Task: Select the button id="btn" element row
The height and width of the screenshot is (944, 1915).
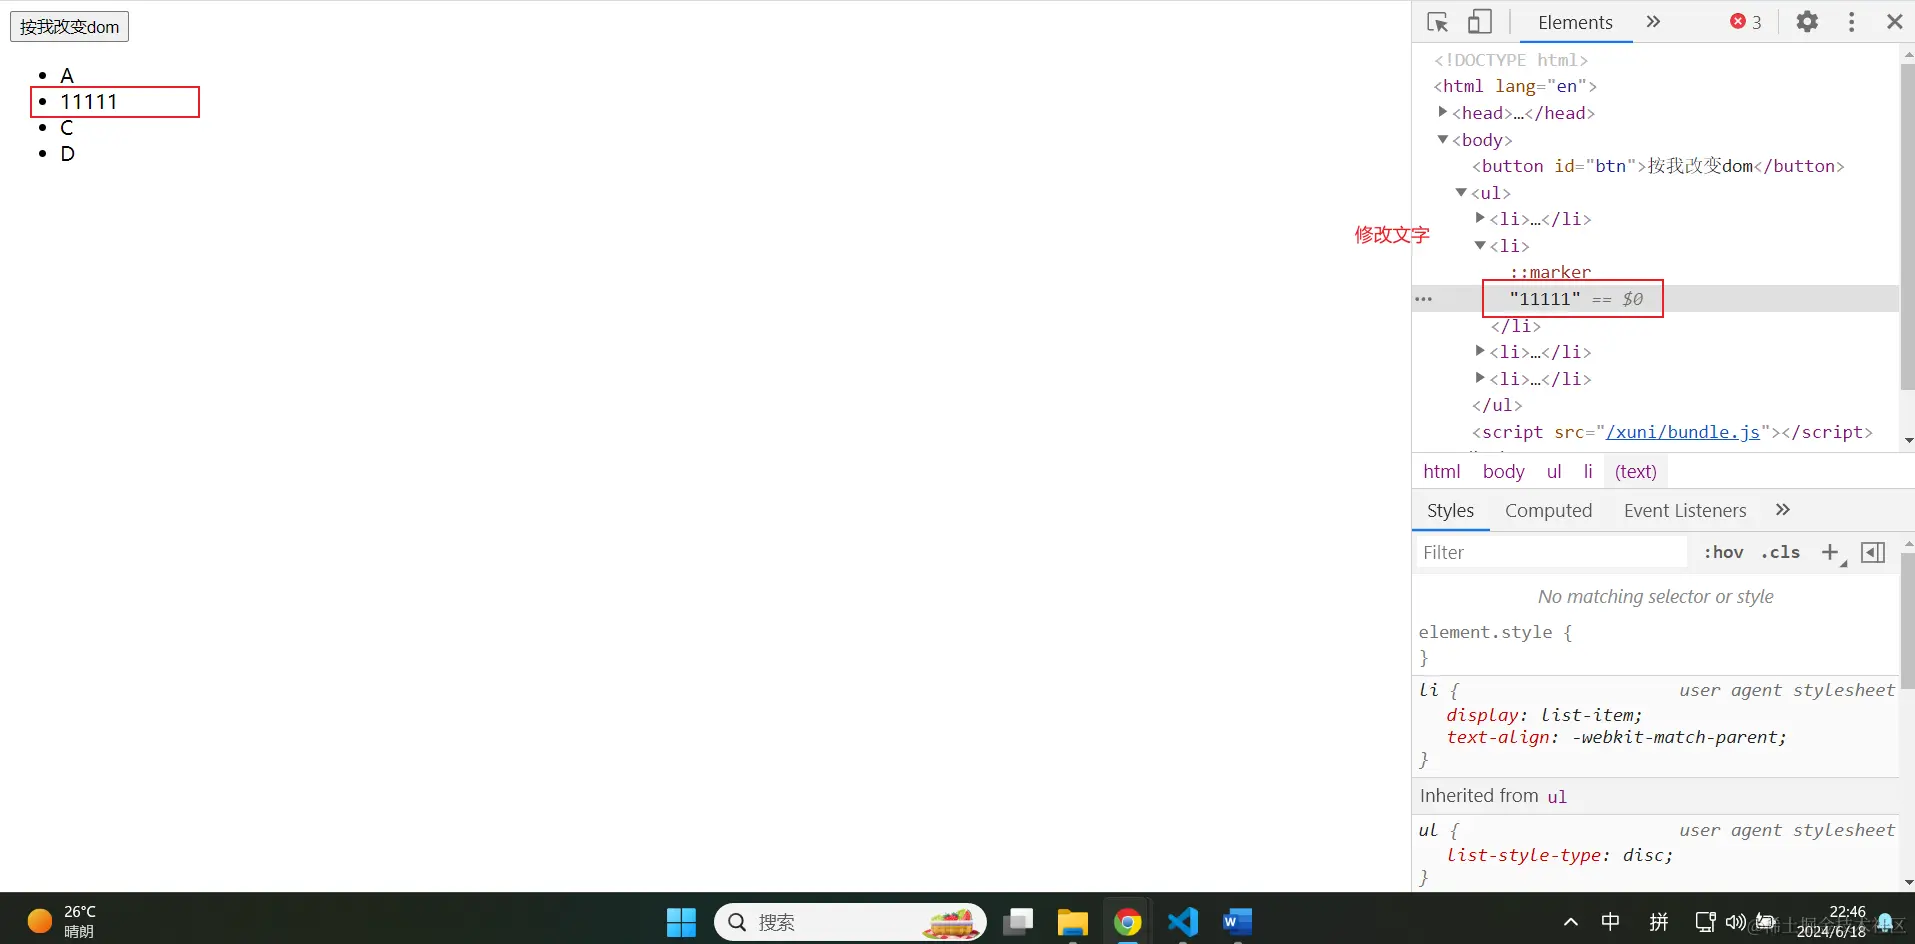Action: click(1657, 166)
